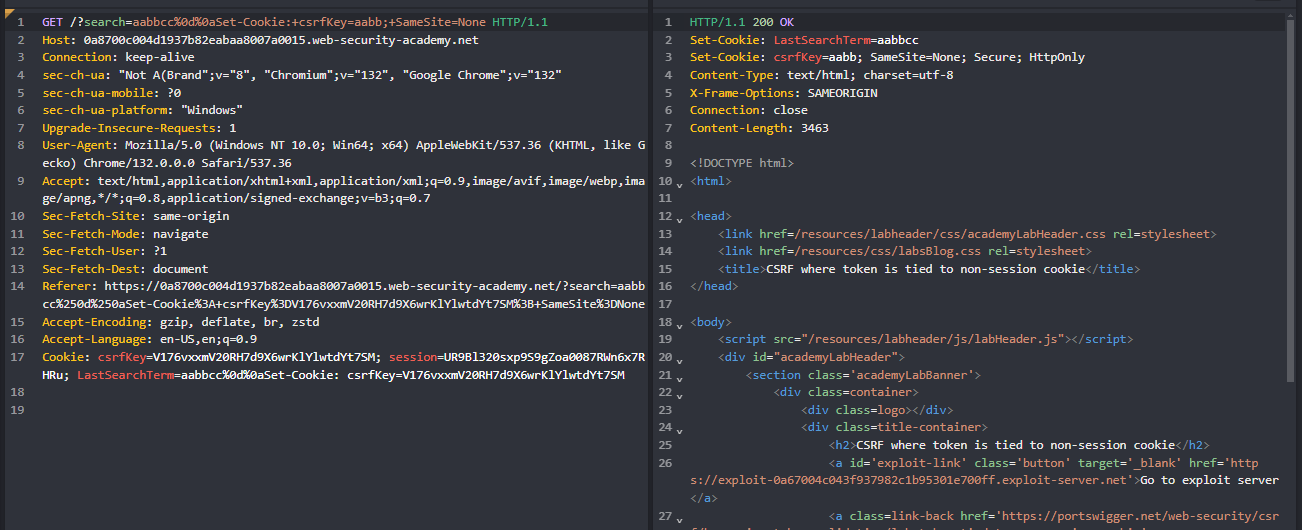This screenshot has width=1302, height=530.
Task: Fold the title-container div on line 24
Action: click(680, 430)
